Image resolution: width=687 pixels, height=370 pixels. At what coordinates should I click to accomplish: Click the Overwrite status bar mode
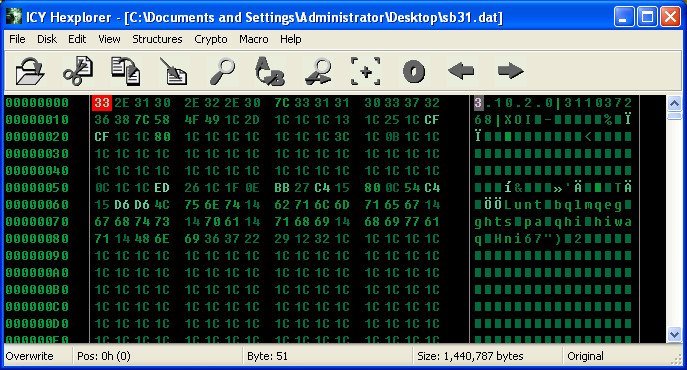click(29, 356)
